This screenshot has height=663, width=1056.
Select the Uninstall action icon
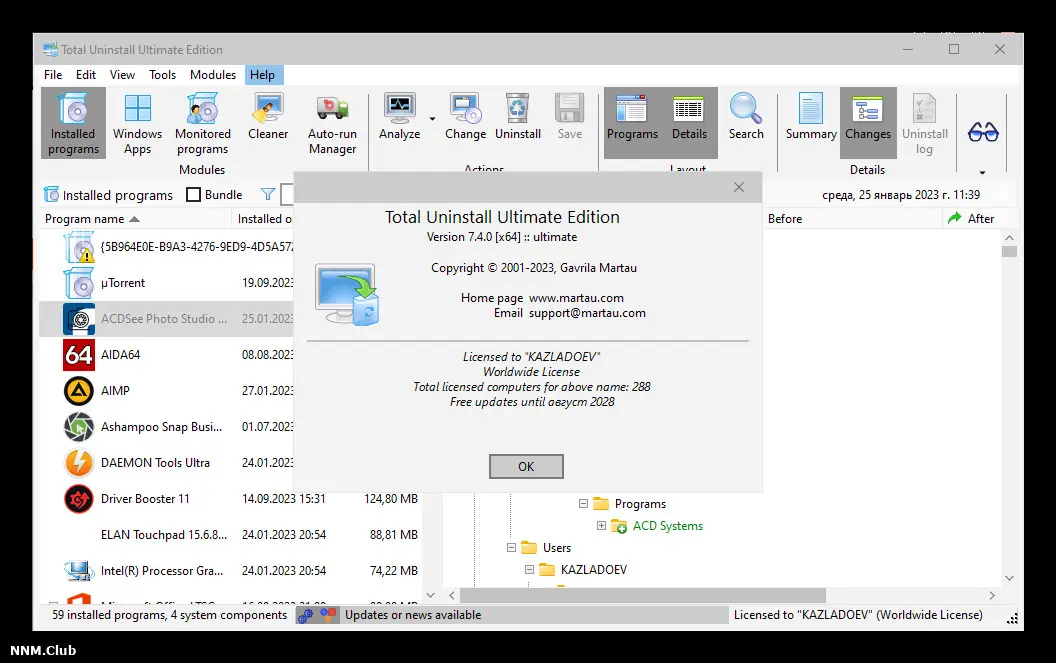[517, 120]
